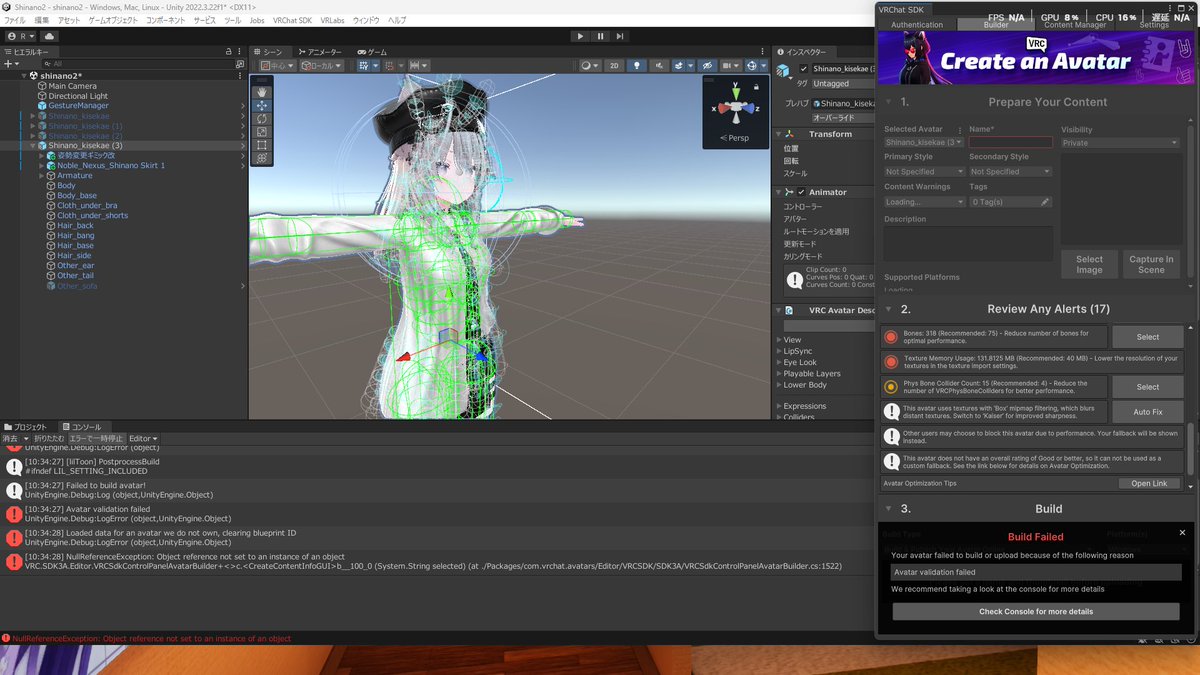Click Check Console for more details
This screenshot has width=1200, height=675.
1036,611
